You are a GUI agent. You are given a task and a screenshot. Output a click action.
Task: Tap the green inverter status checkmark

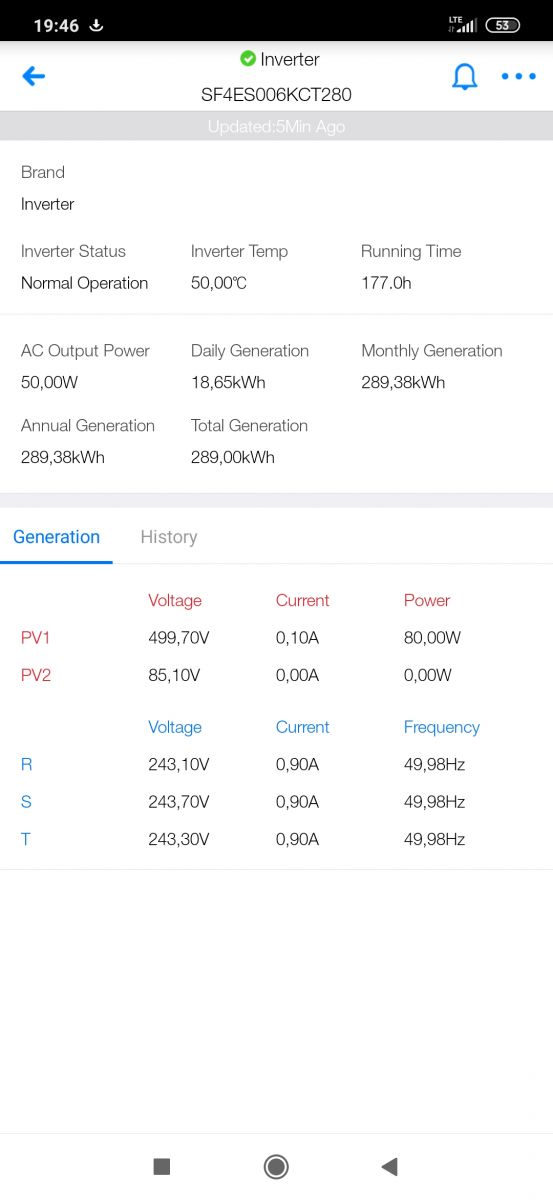(x=248, y=59)
